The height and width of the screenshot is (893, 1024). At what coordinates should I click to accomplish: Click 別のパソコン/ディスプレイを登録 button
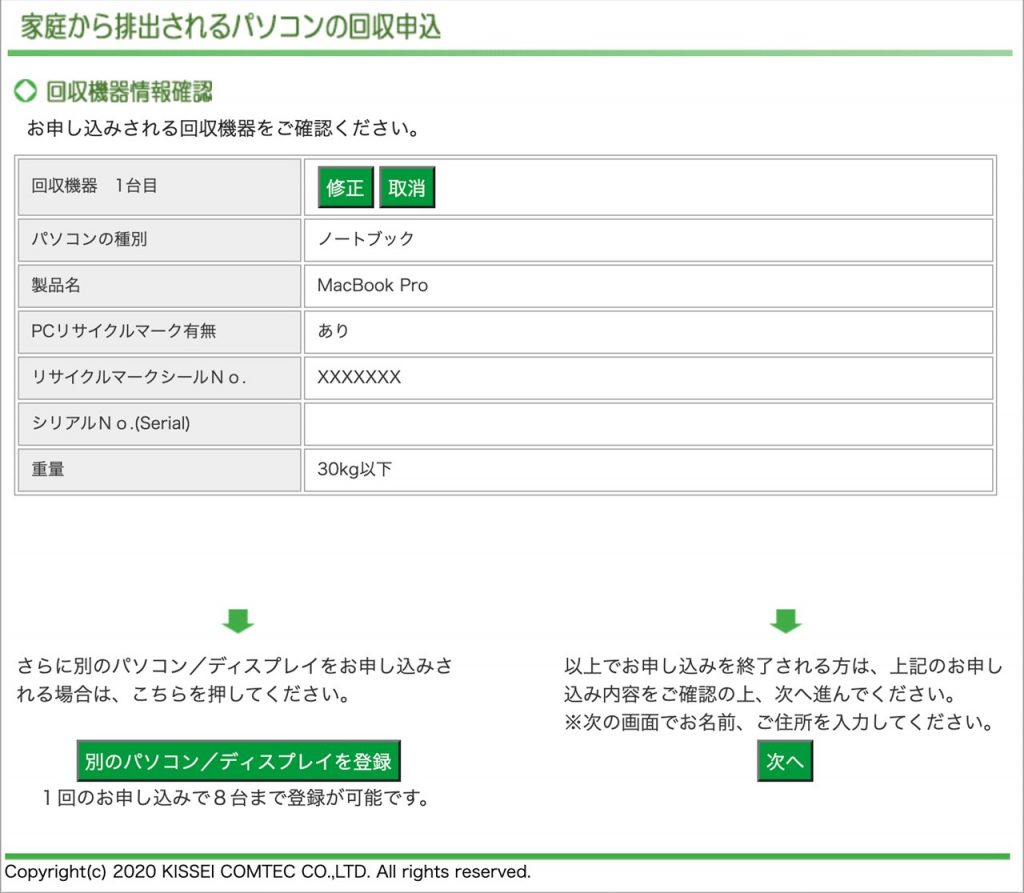coord(238,761)
